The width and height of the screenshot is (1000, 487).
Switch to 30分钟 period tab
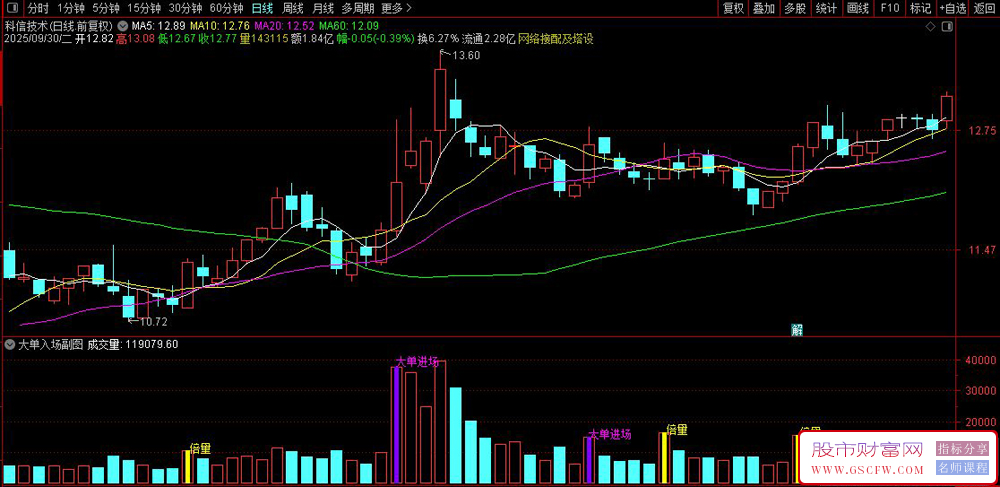pos(185,8)
